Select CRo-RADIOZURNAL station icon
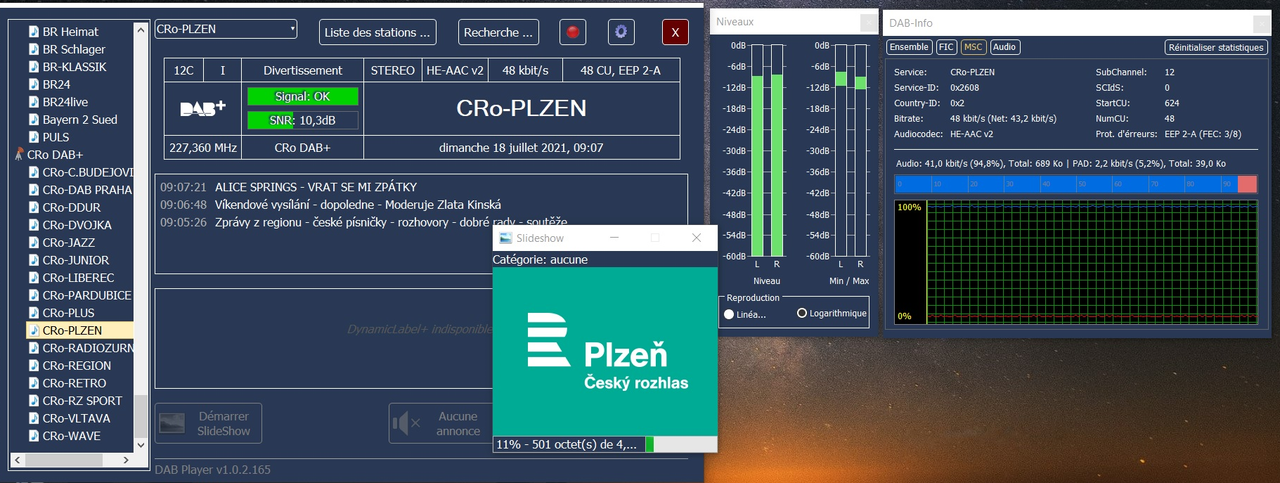This screenshot has height=483, width=1280. [34, 348]
